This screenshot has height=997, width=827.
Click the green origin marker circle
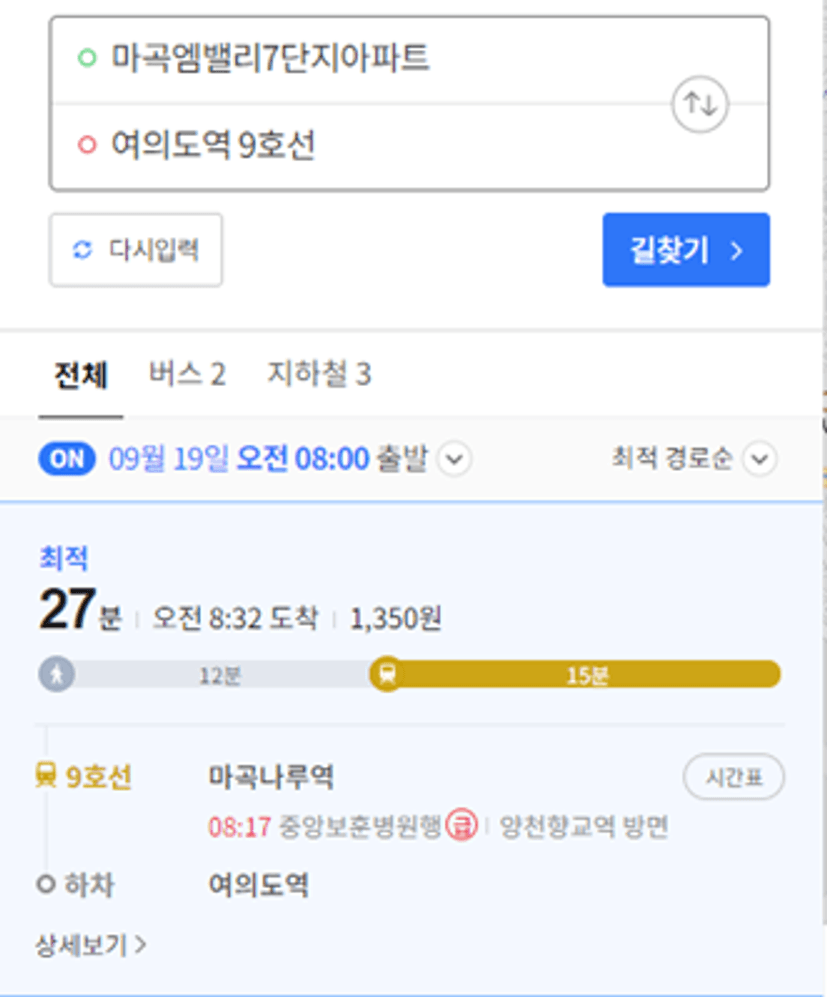click(x=87, y=58)
